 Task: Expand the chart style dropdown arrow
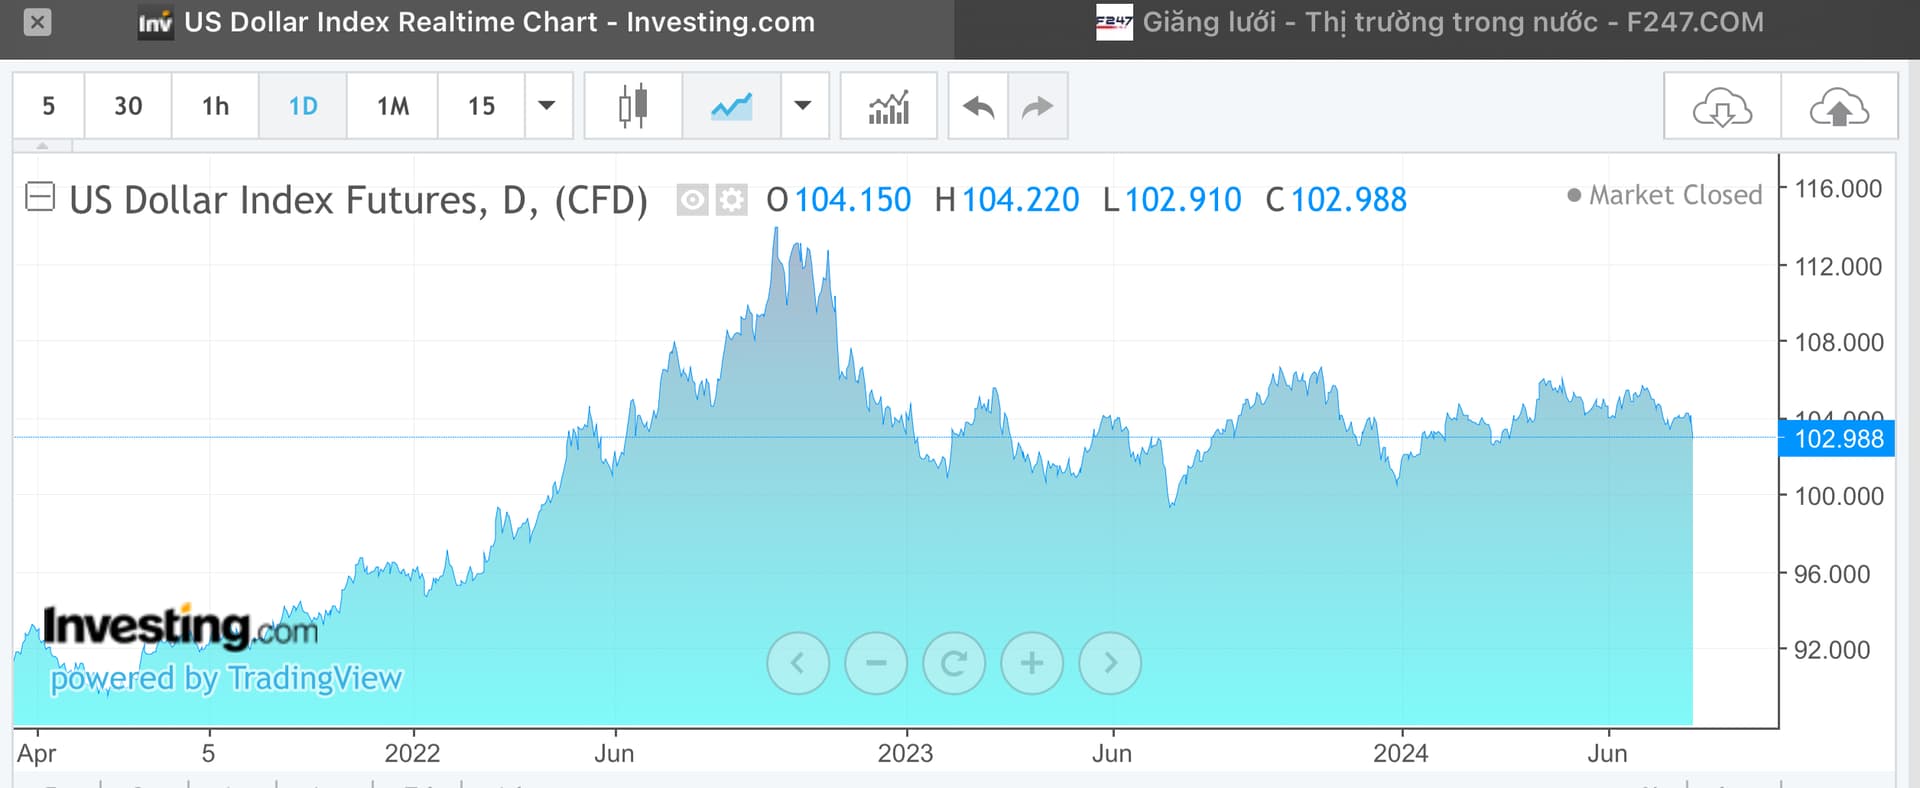click(x=803, y=106)
